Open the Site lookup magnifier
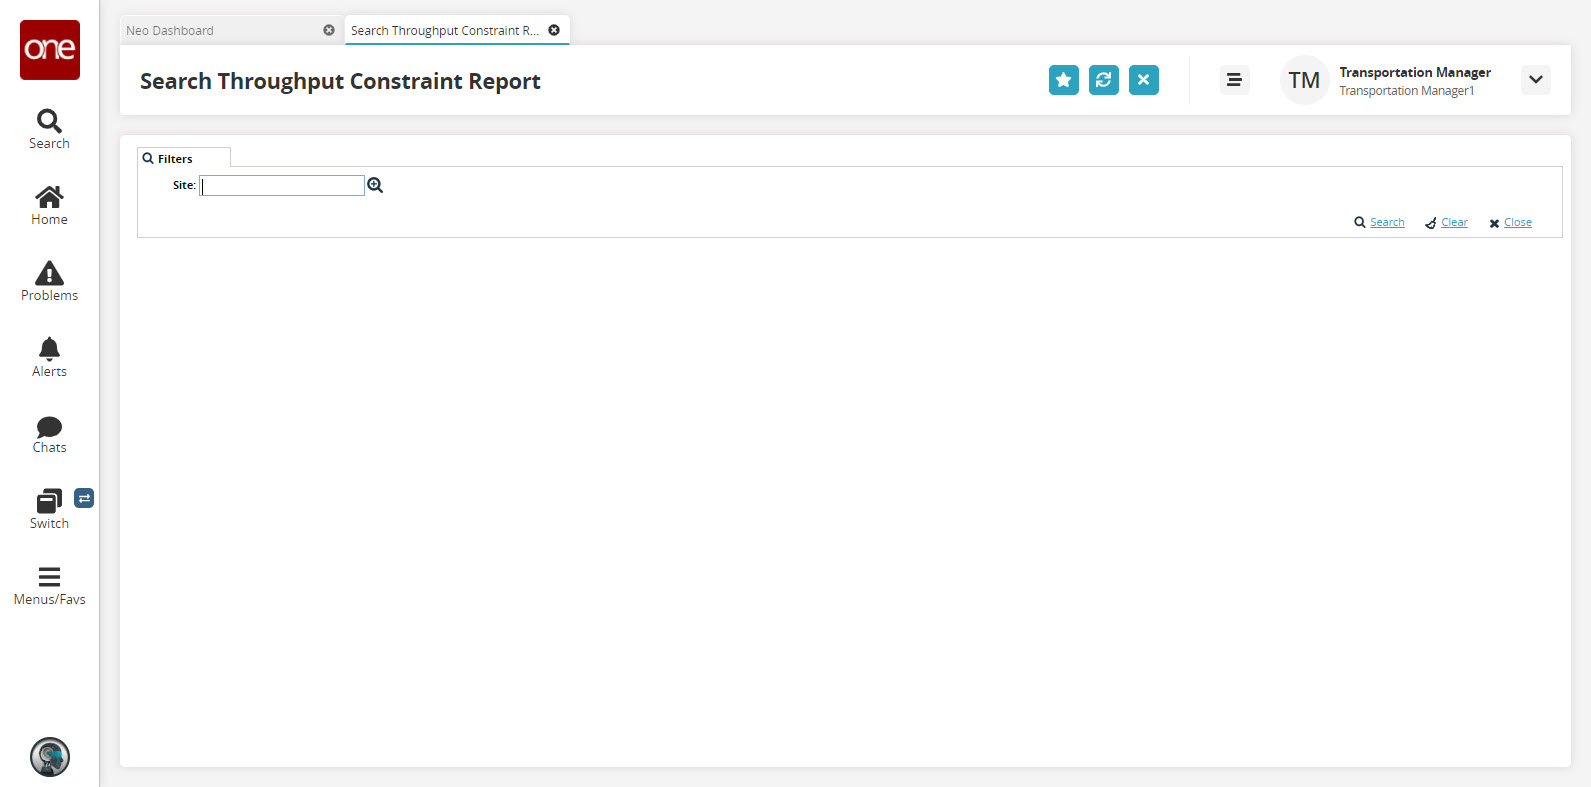This screenshot has height=787, width=1591. tap(375, 185)
